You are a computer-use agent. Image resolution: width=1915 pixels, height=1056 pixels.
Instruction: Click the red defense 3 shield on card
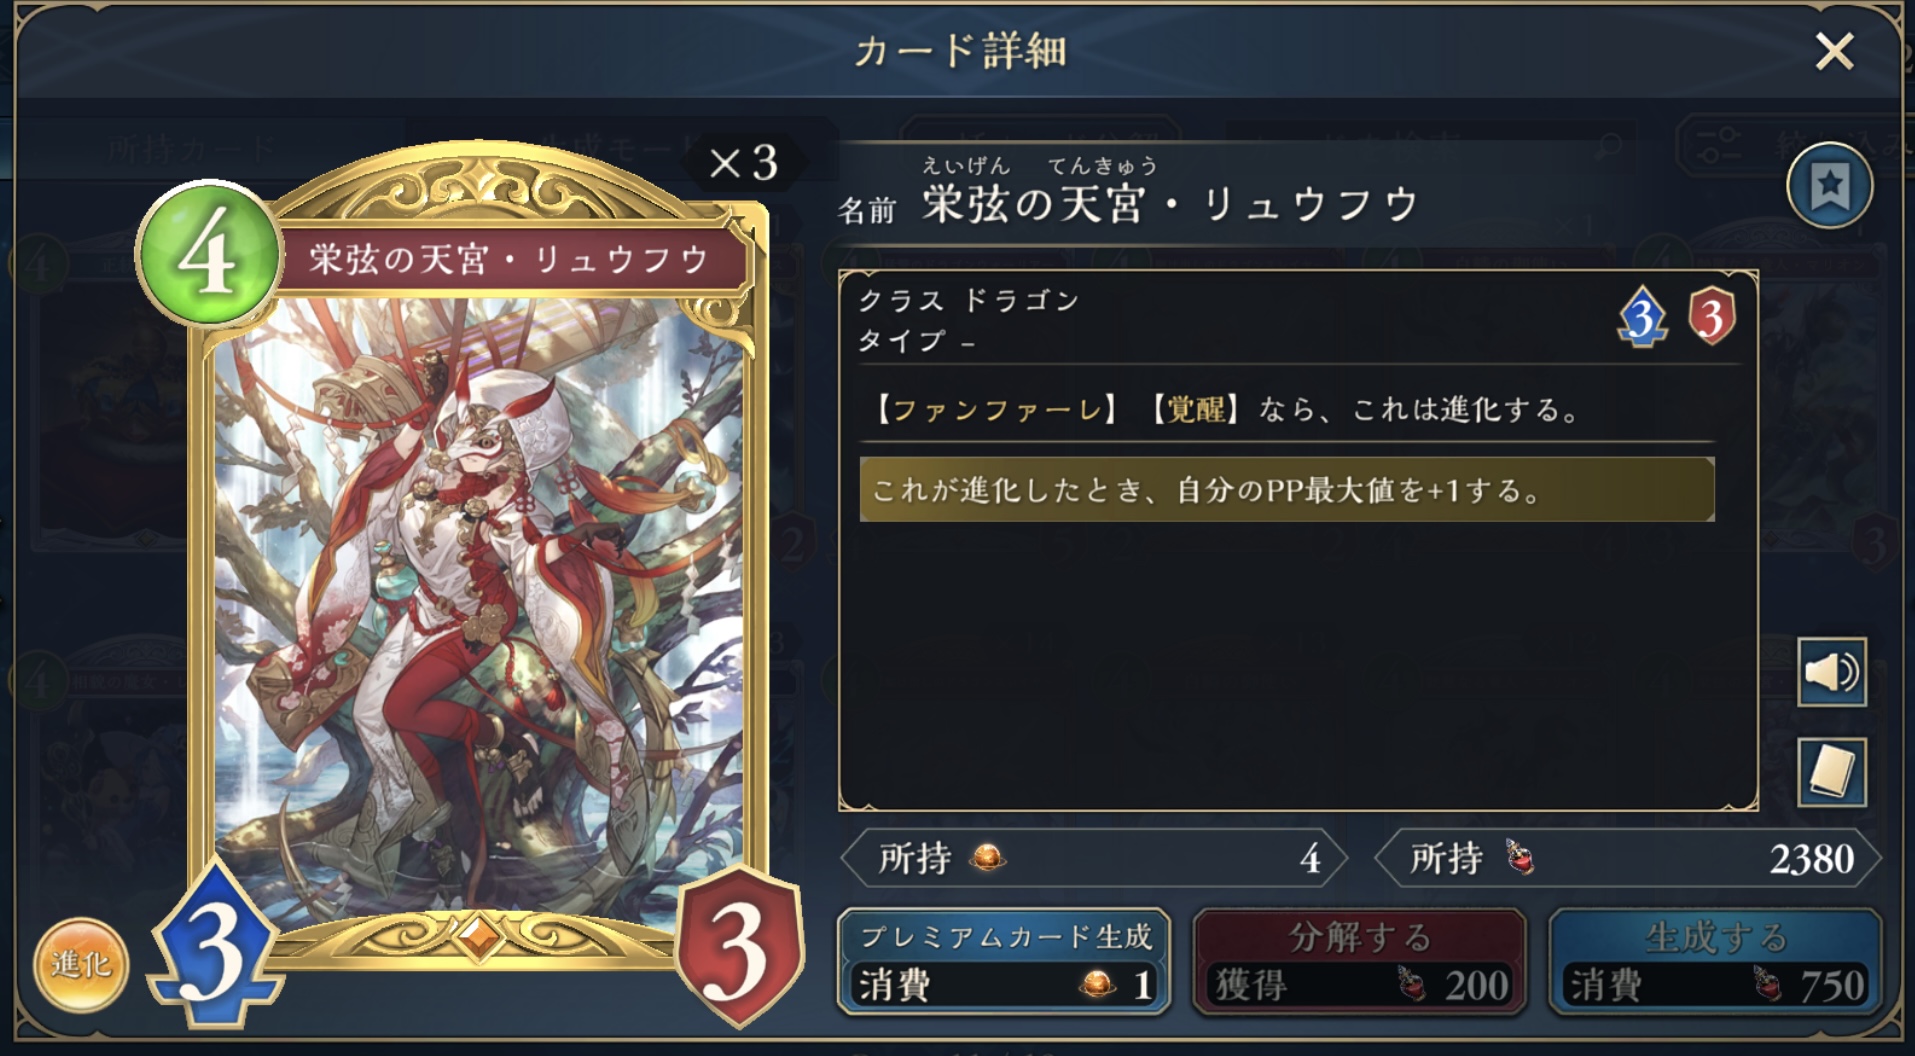click(739, 946)
